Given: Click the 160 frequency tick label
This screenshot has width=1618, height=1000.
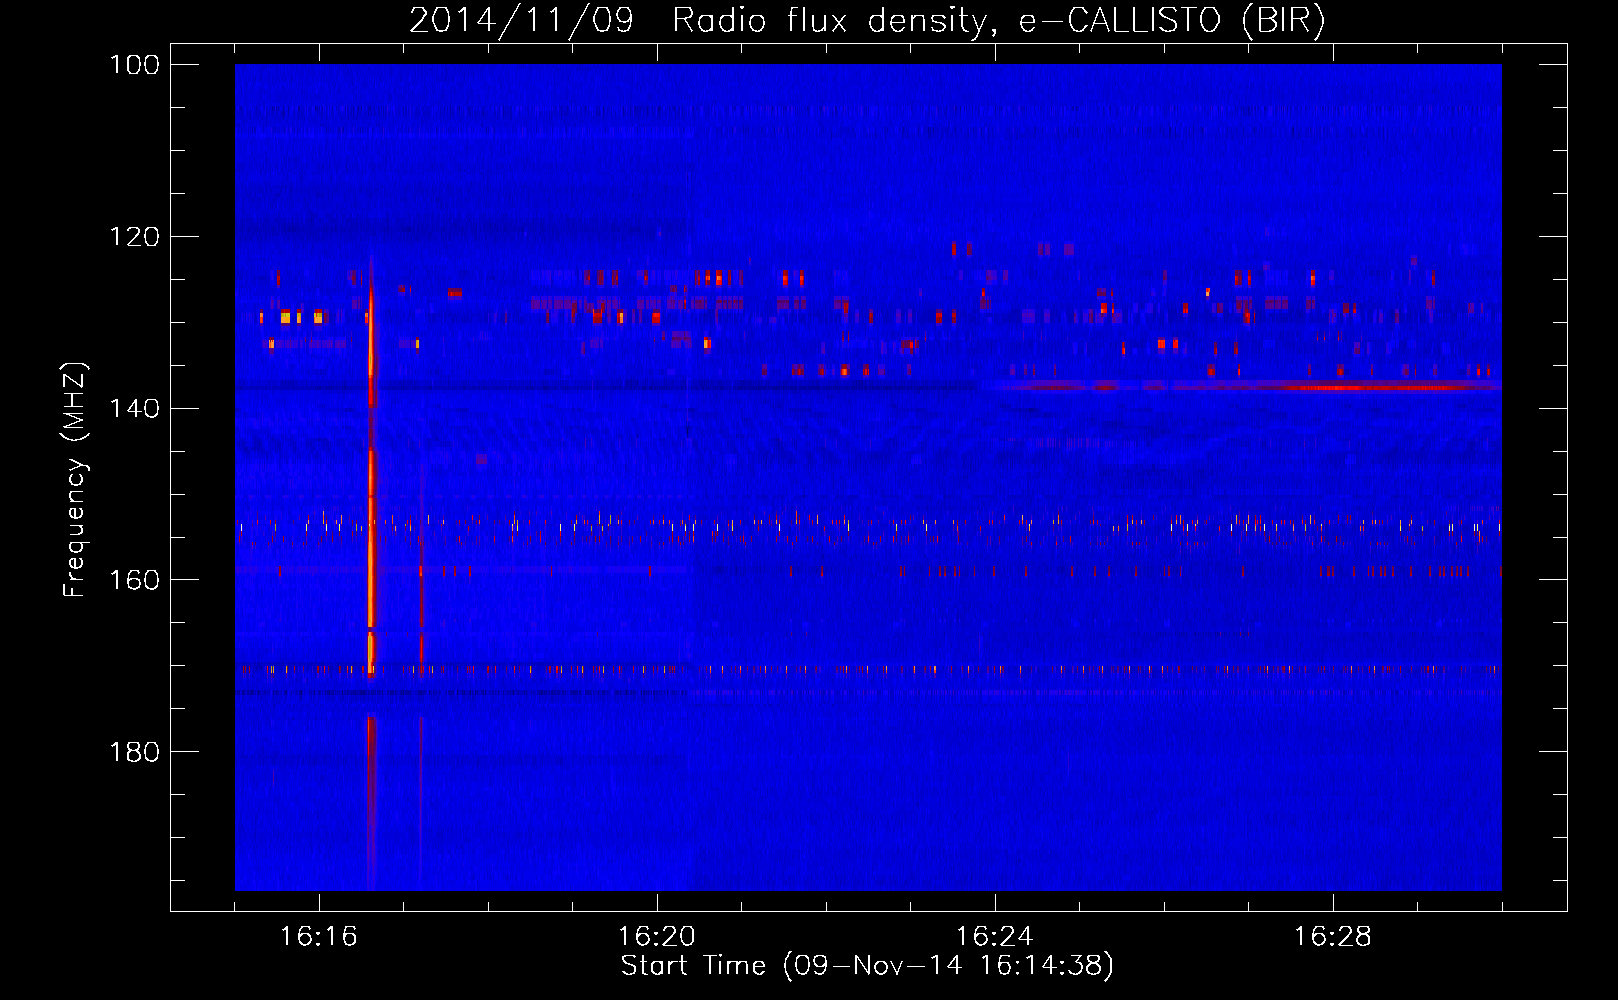Looking at the screenshot, I should pos(133,580).
